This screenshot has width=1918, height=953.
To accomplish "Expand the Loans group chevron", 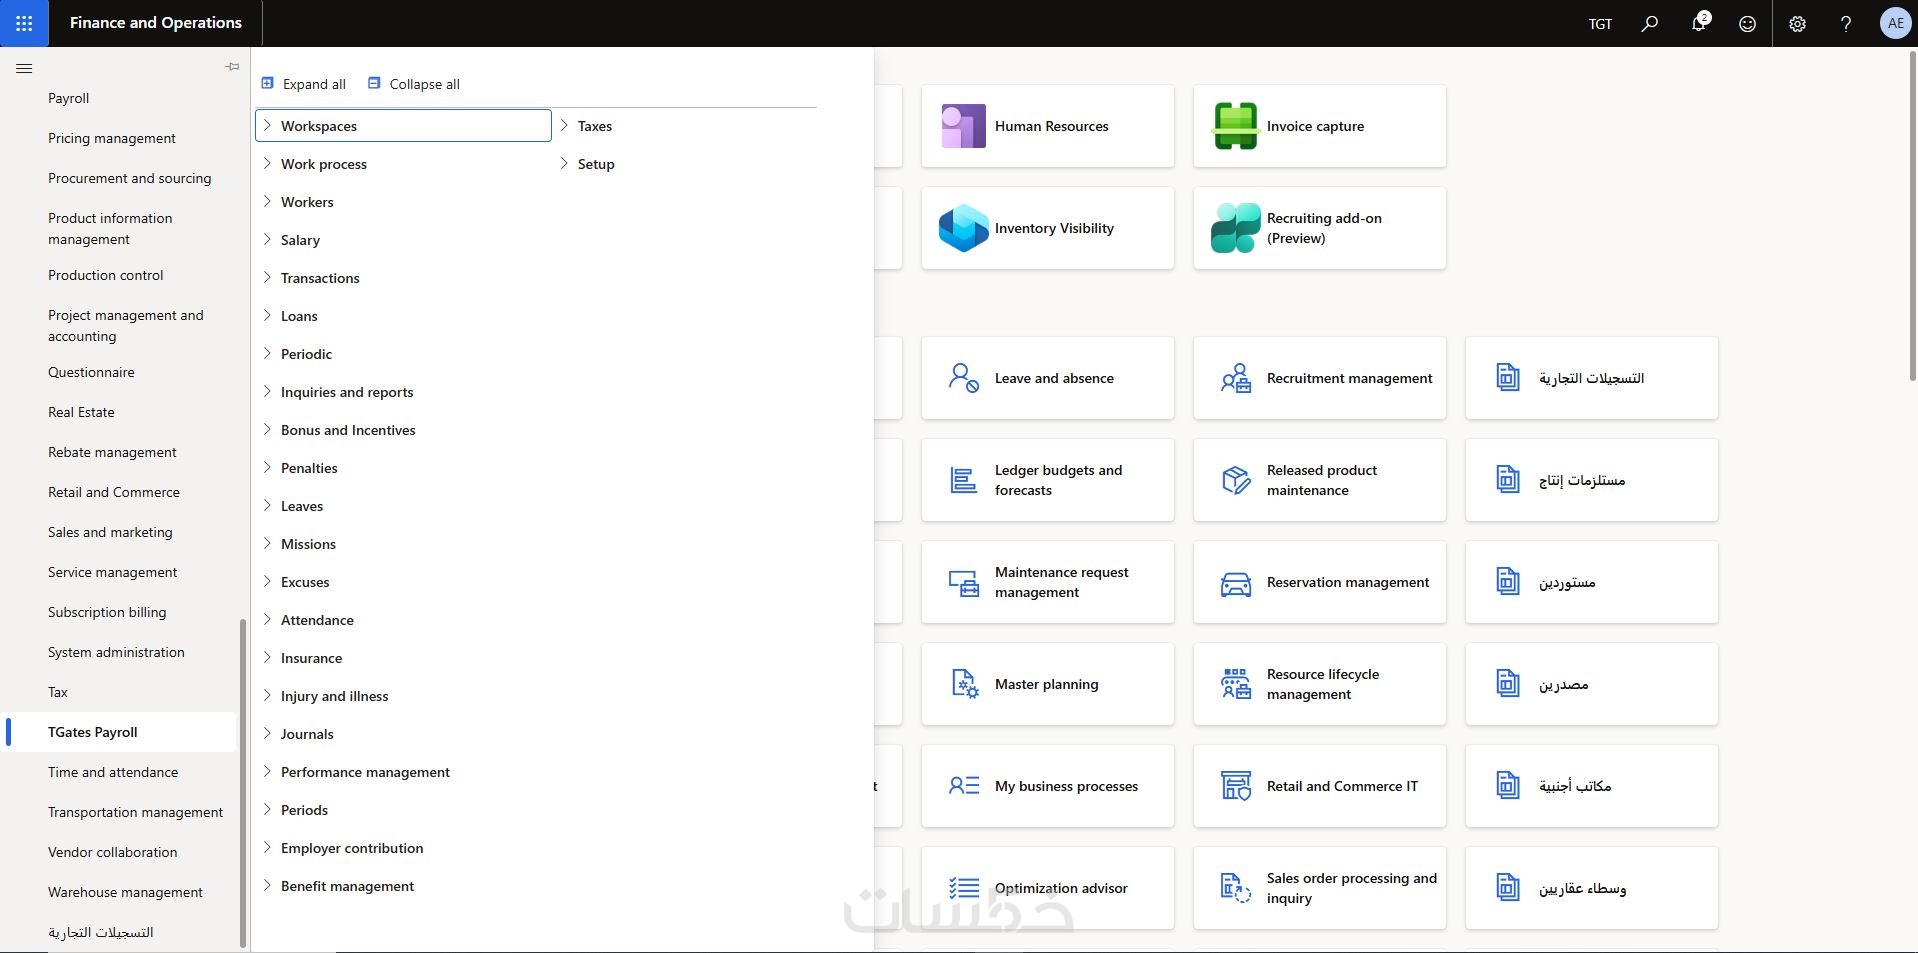I will pyautogui.click(x=267, y=315).
